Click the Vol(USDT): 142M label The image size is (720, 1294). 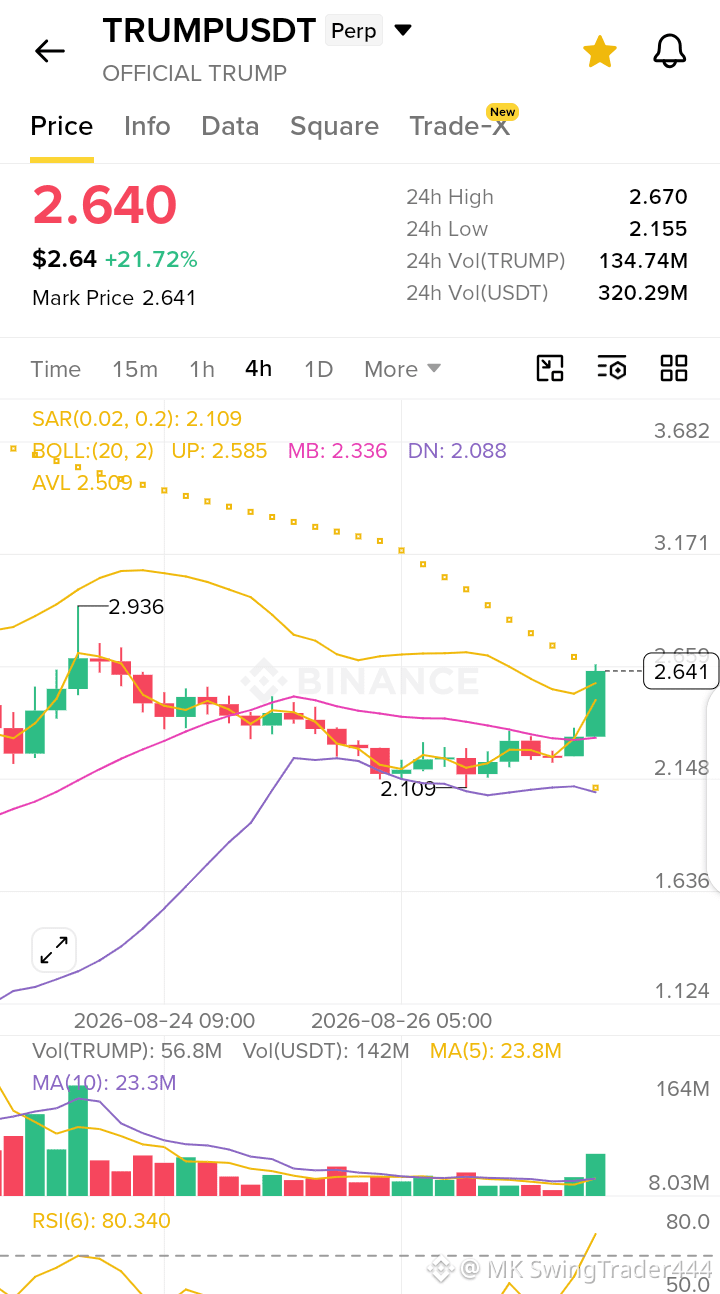pos(326,1051)
